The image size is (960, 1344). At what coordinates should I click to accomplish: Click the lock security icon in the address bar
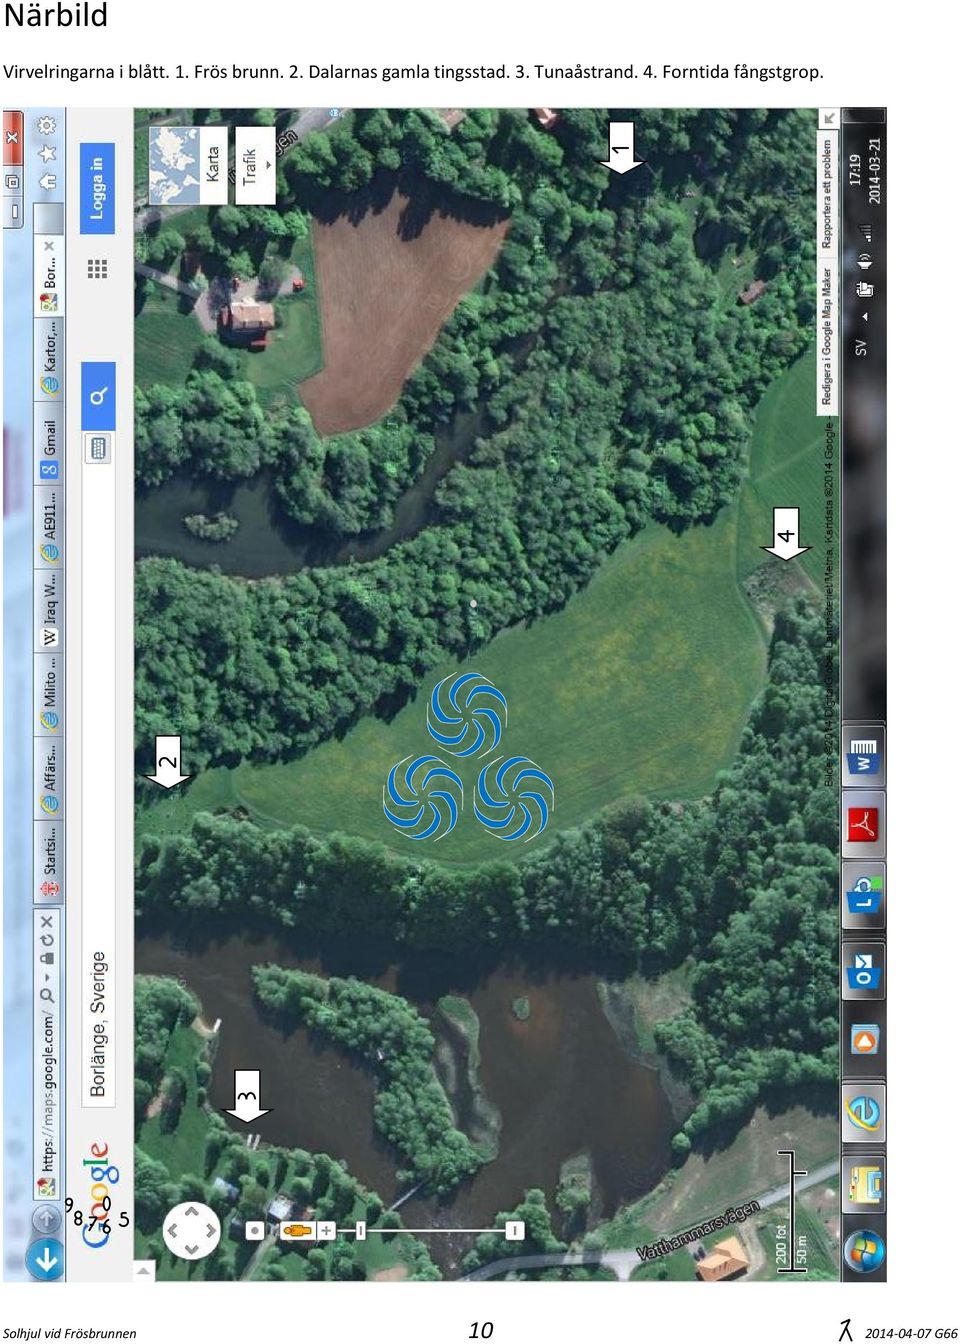(47, 957)
